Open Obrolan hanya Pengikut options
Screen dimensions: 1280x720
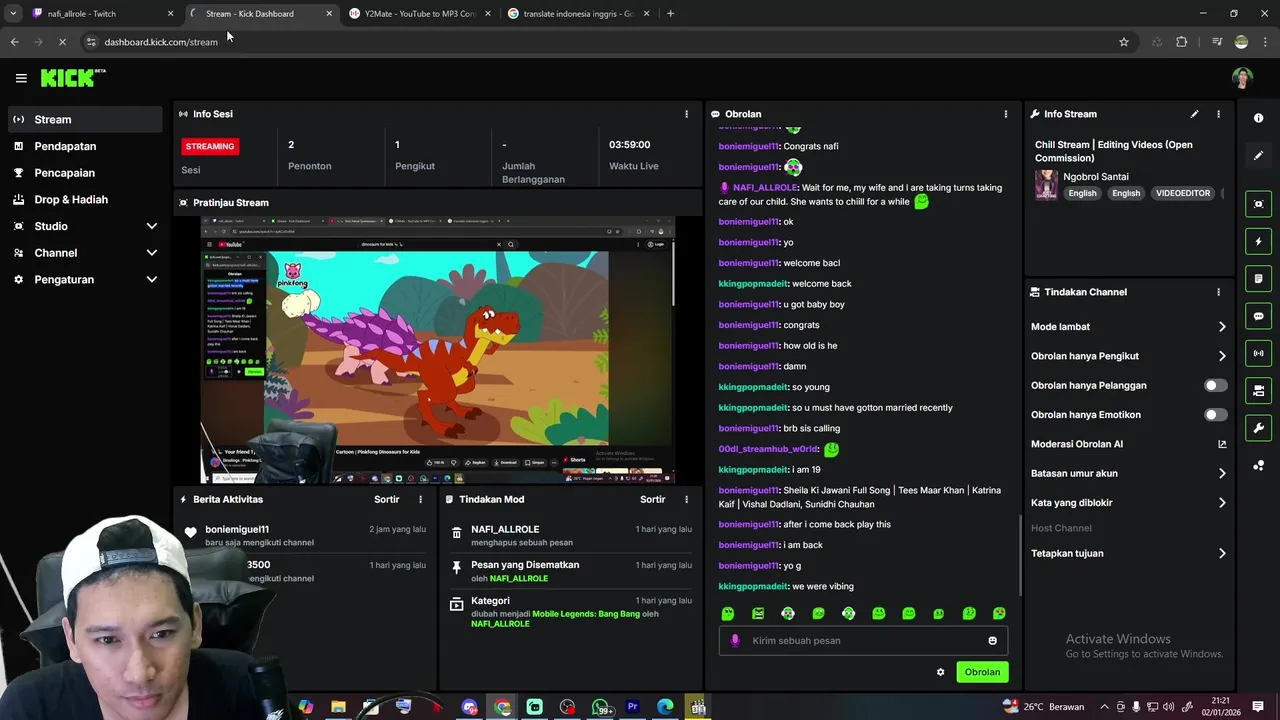click(x=1129, y=356)
